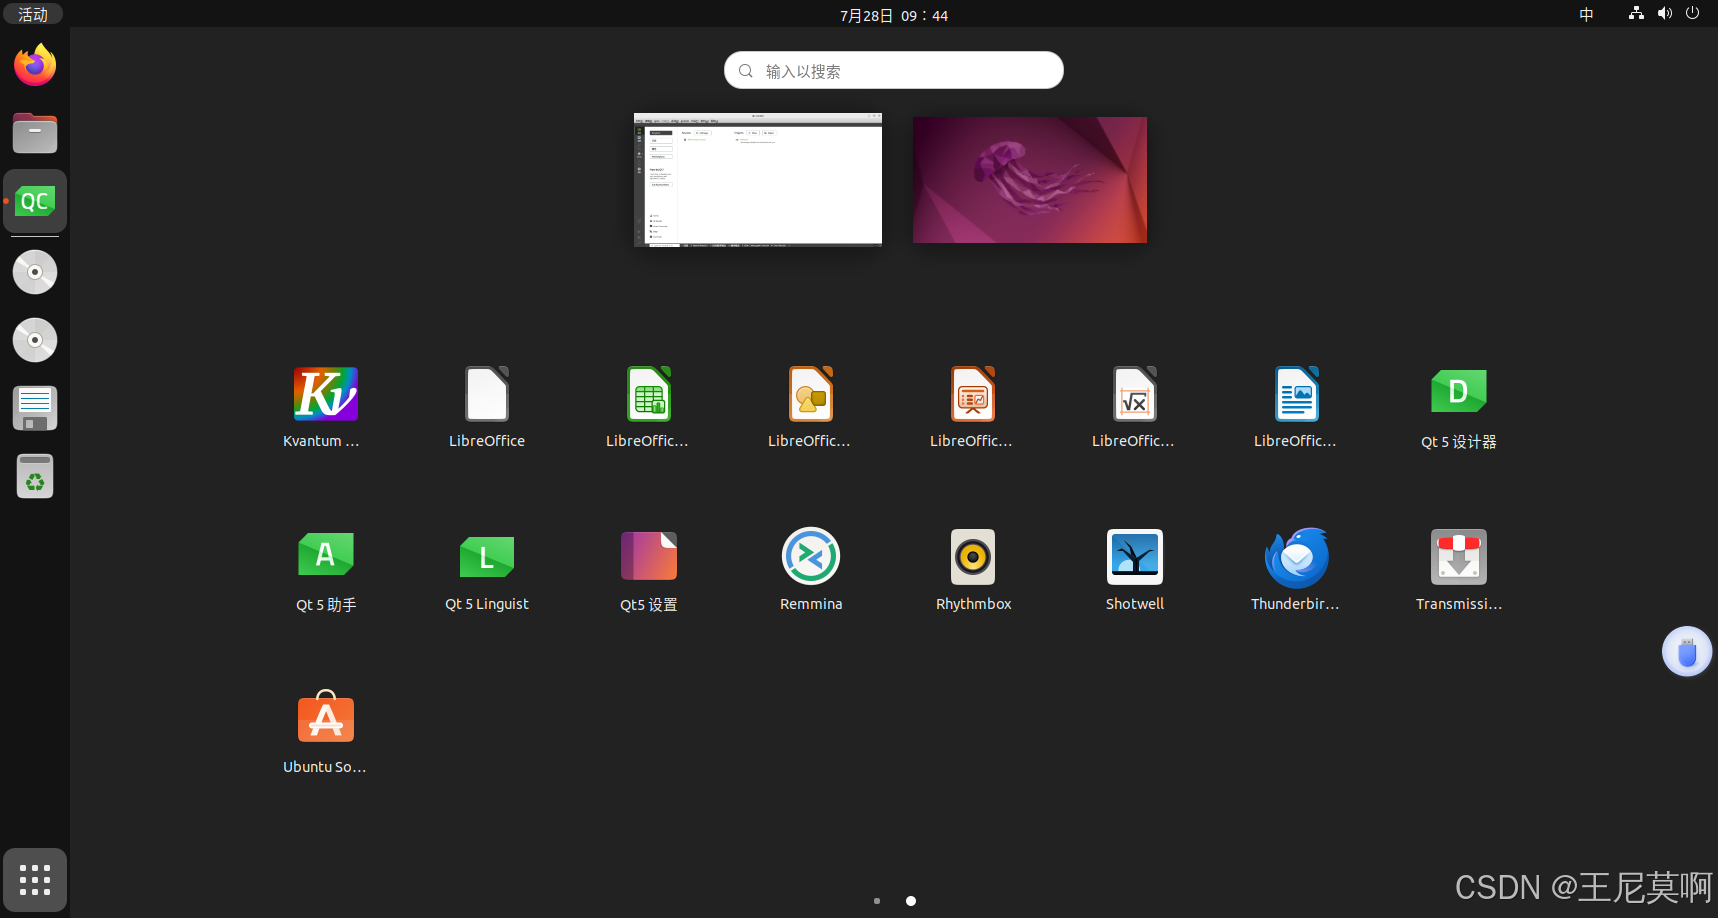Open the floppy drive icon in the dock
Viewport: 1718px width, 918px height.
click(x=35, y=408)
